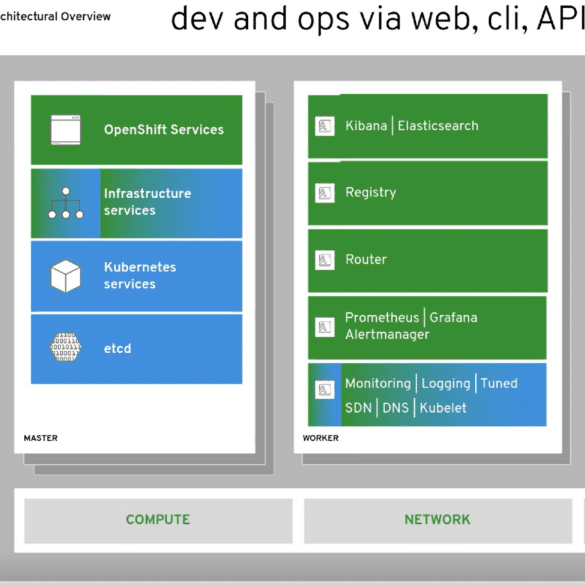Viewport: 585px width, 585px height.
Task: Click the Alertmanager text
Action: pyautogui.click(x=387, y=335)
